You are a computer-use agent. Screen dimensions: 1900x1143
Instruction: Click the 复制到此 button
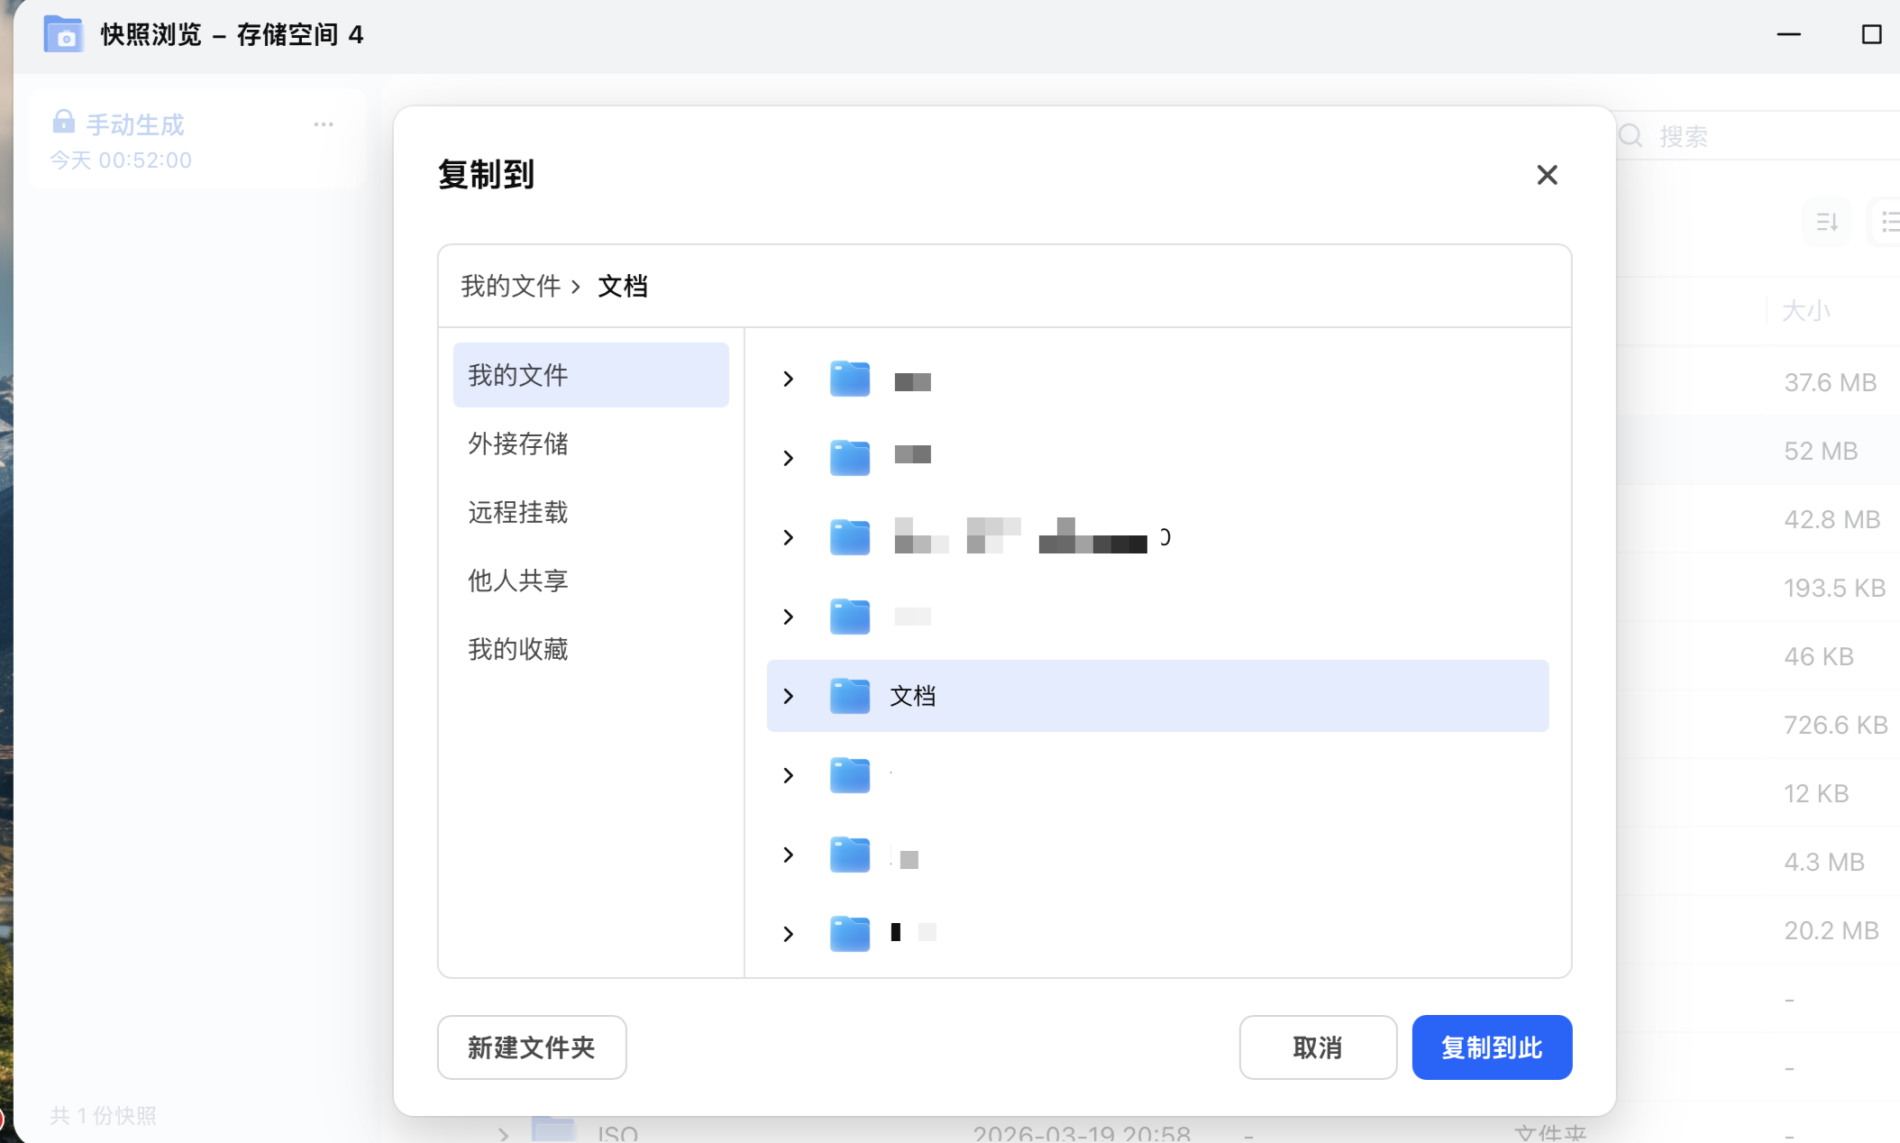[x=1491, y=1047]
